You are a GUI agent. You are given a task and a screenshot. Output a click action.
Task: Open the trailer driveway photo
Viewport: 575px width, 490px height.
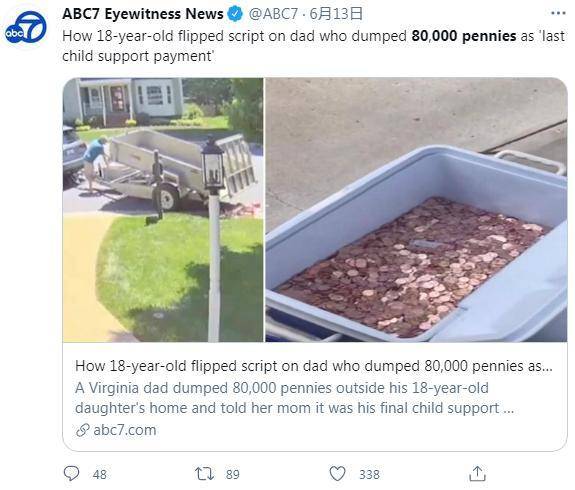pos(163,210)
